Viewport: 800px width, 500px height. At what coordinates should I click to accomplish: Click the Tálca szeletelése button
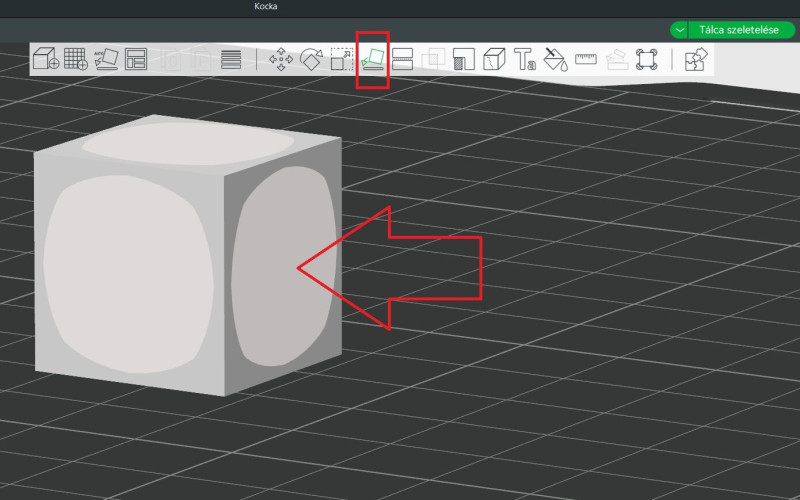(x=741, y=30)
